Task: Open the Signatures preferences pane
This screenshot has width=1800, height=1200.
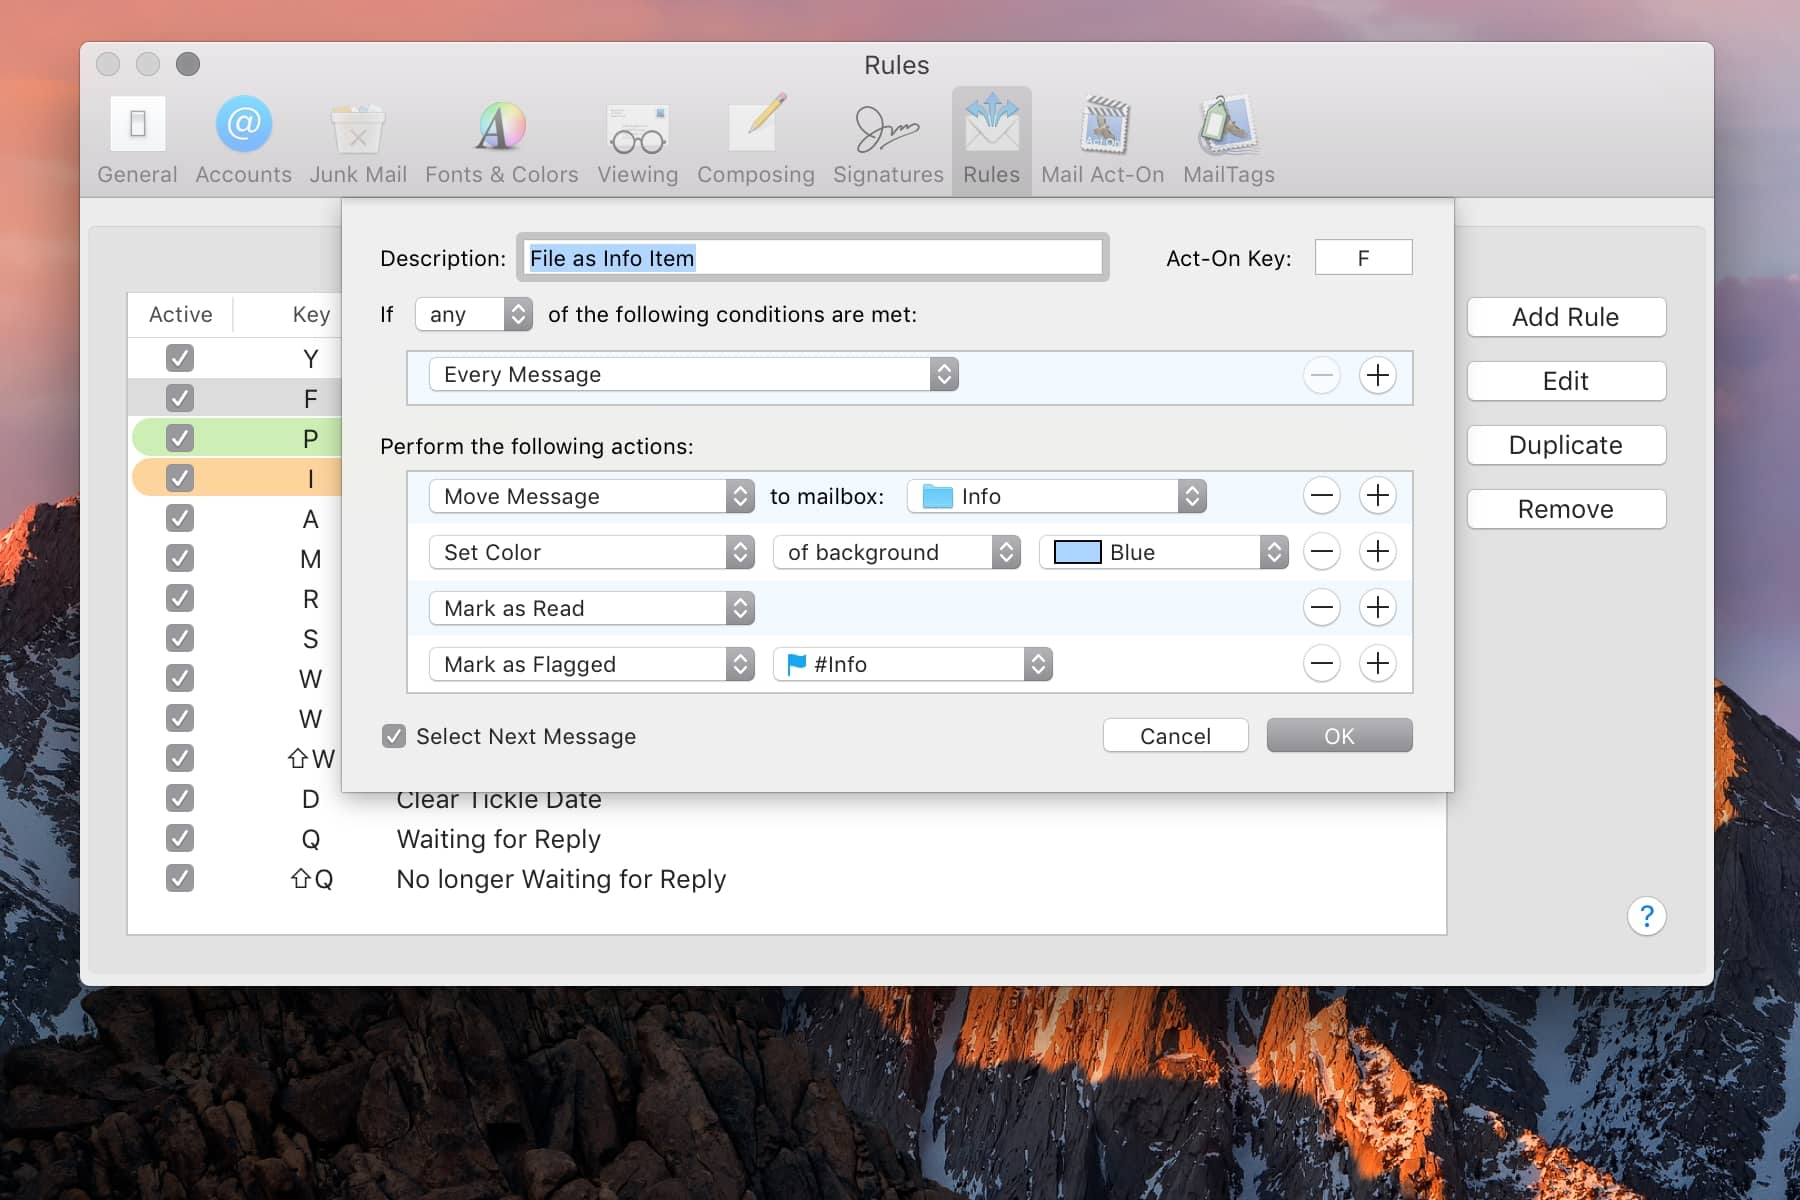Action: [887, 140]
